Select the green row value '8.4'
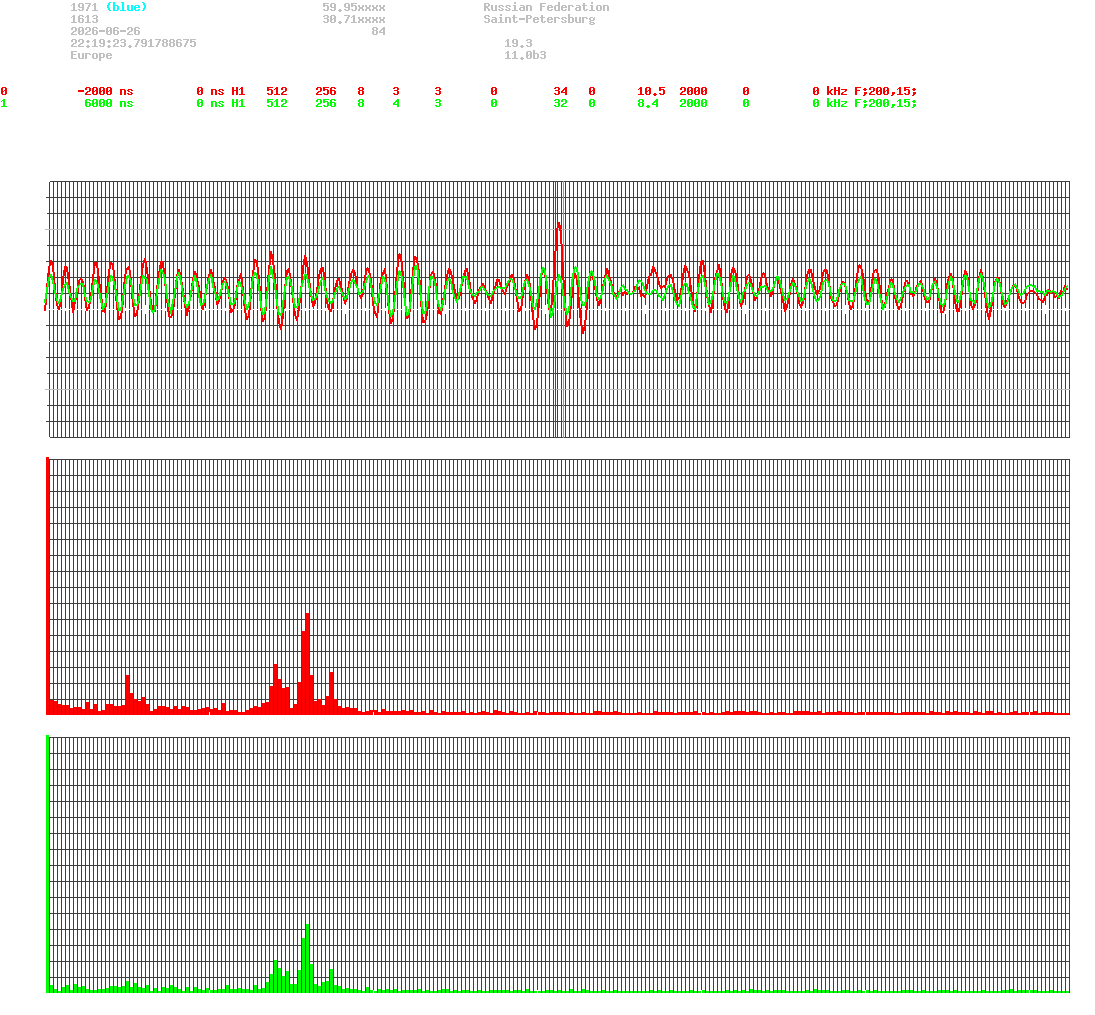The width and height of the screenshot is (1095, 1015). (647, 103)
